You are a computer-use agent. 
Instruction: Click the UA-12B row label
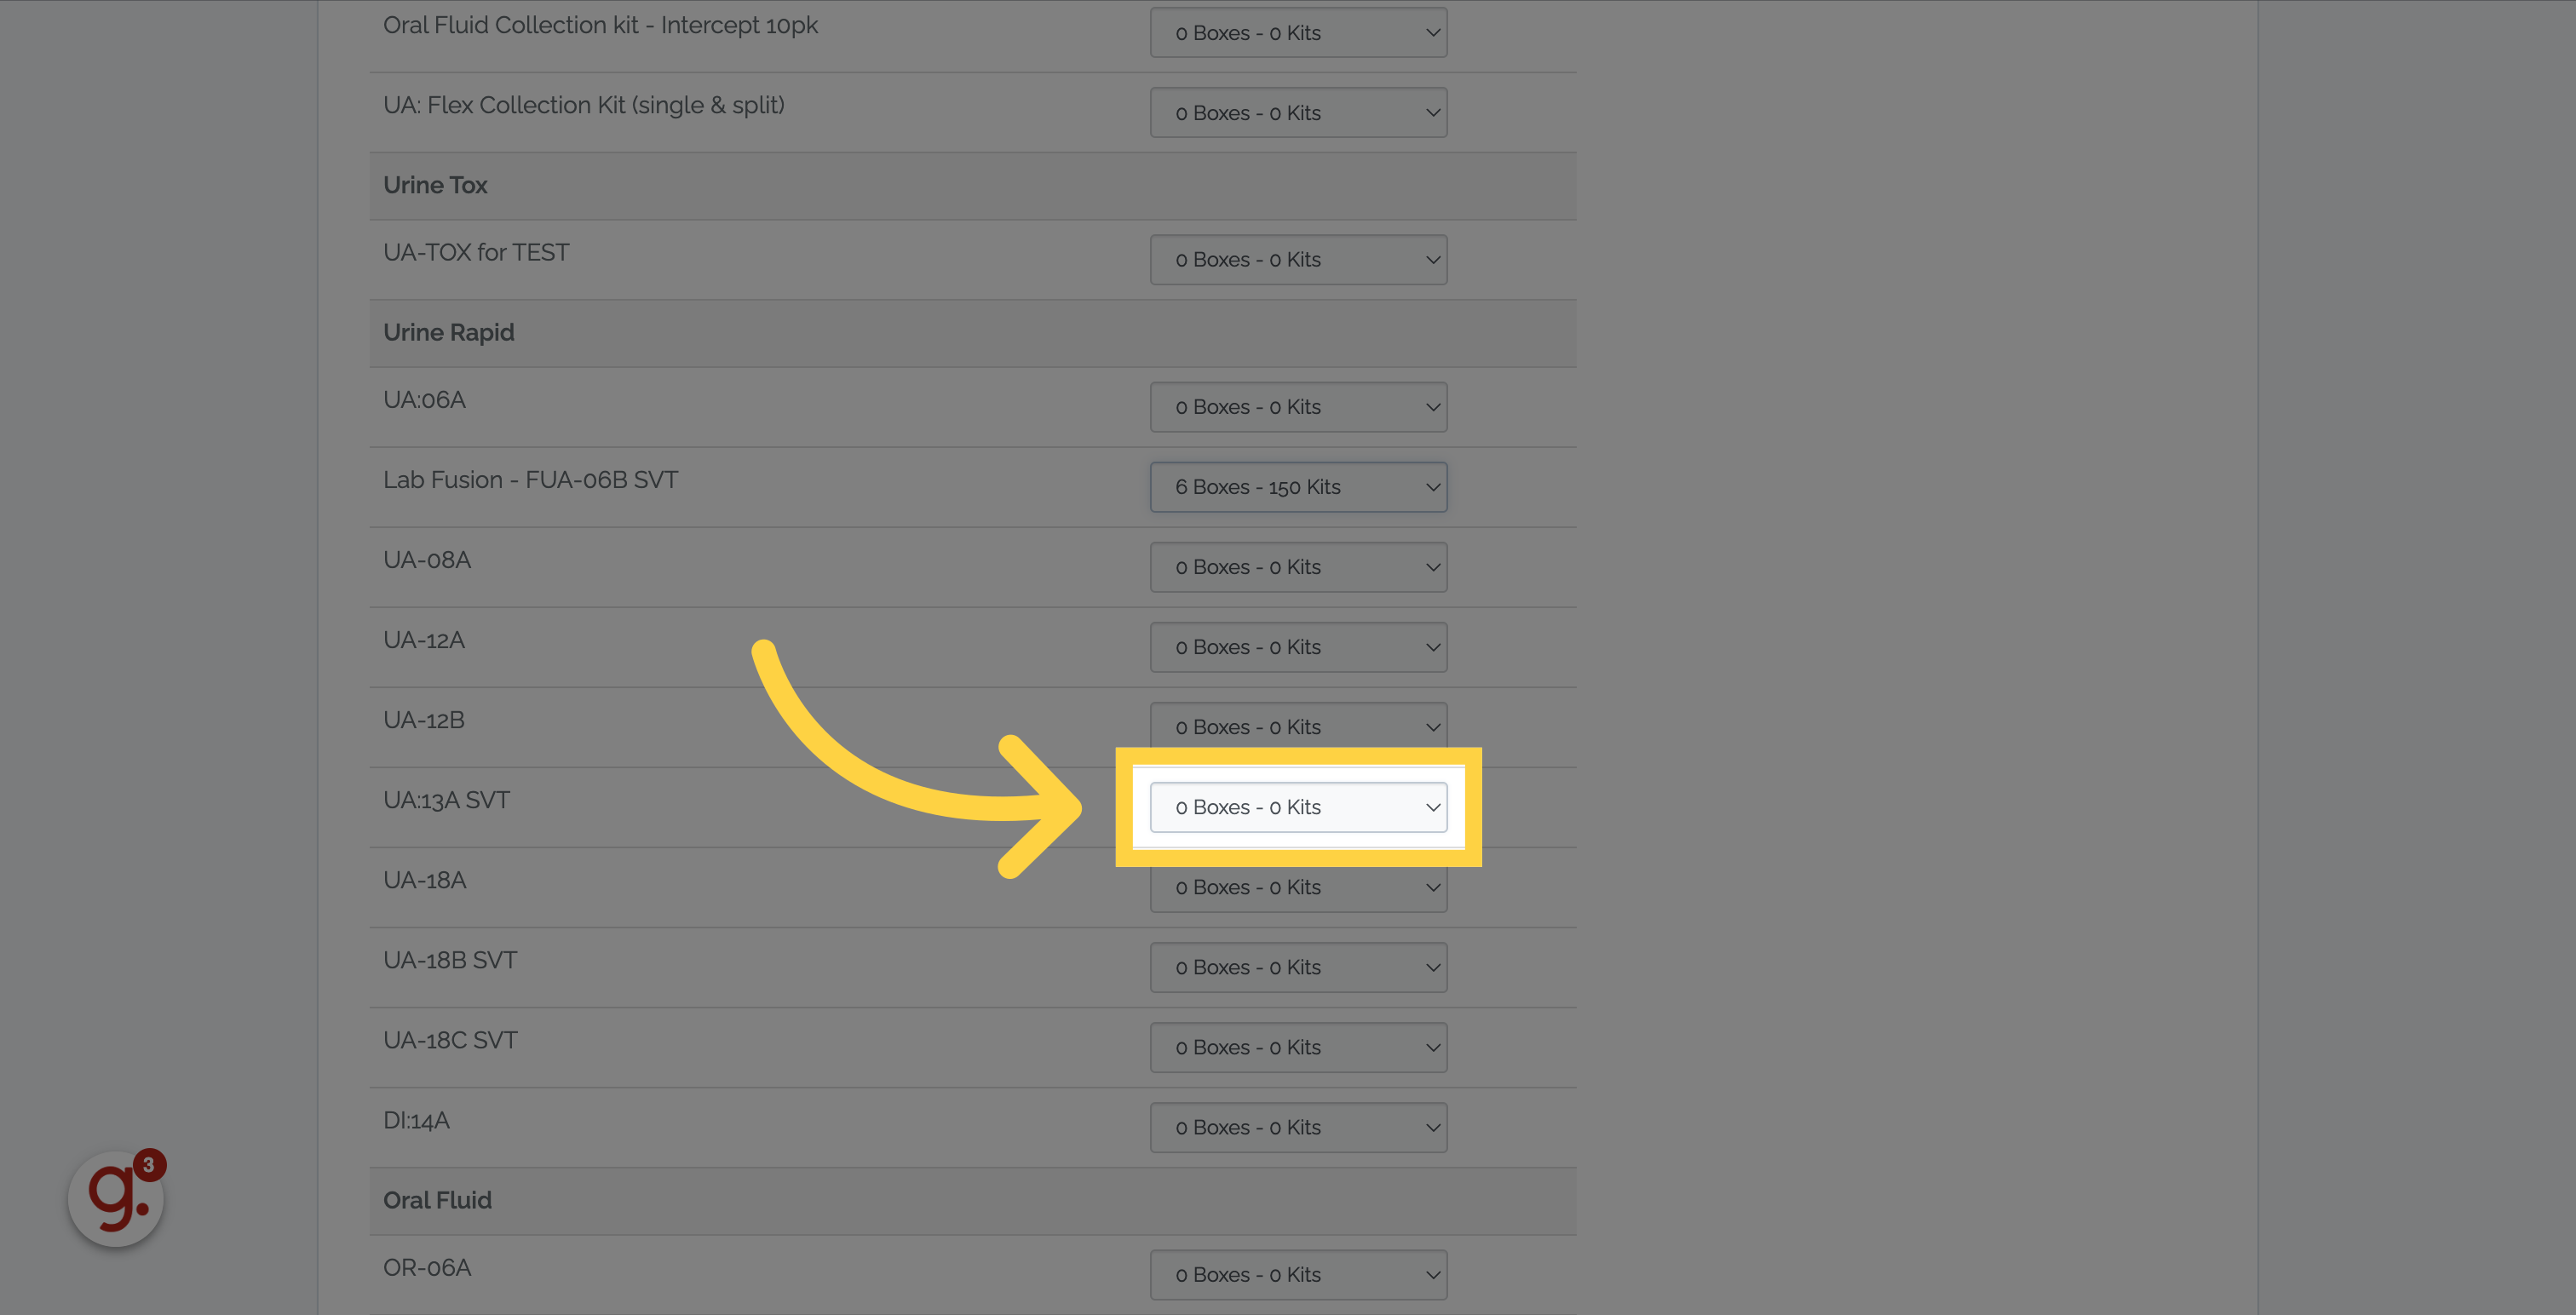(424, 720)
